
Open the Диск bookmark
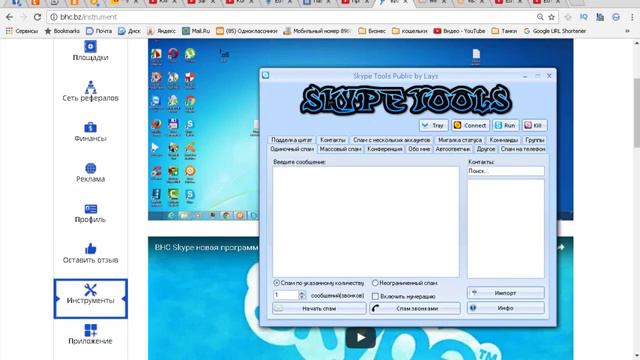pyautogui.click(x=129, y=31)
